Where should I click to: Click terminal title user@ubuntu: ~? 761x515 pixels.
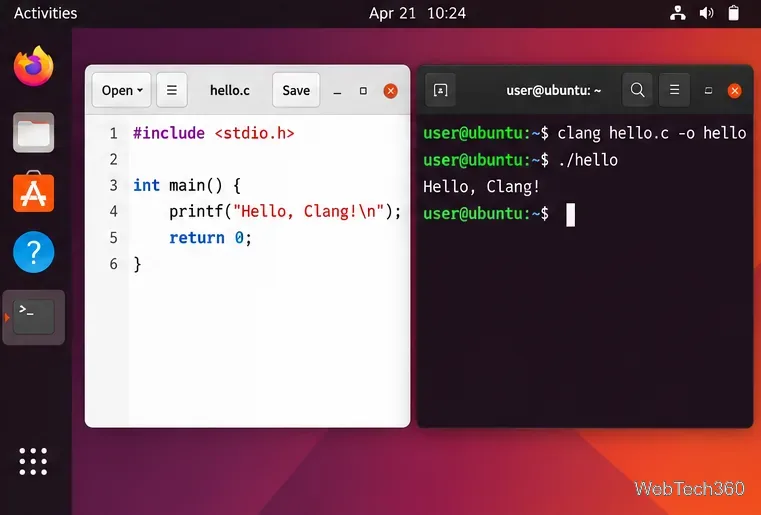tap(554, 90)
